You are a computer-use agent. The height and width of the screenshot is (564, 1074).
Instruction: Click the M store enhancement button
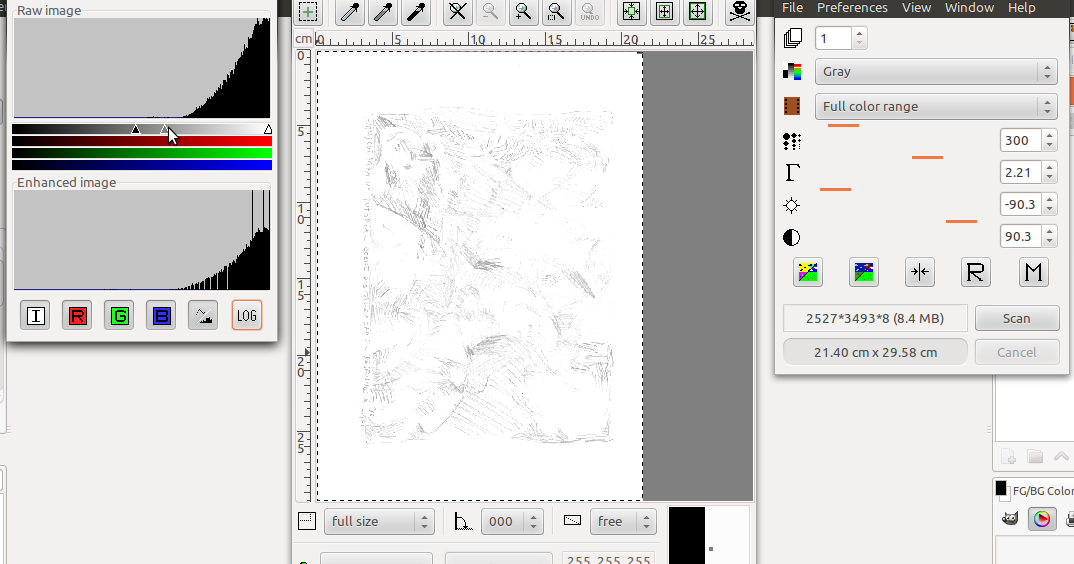[x=1033, y=273]
